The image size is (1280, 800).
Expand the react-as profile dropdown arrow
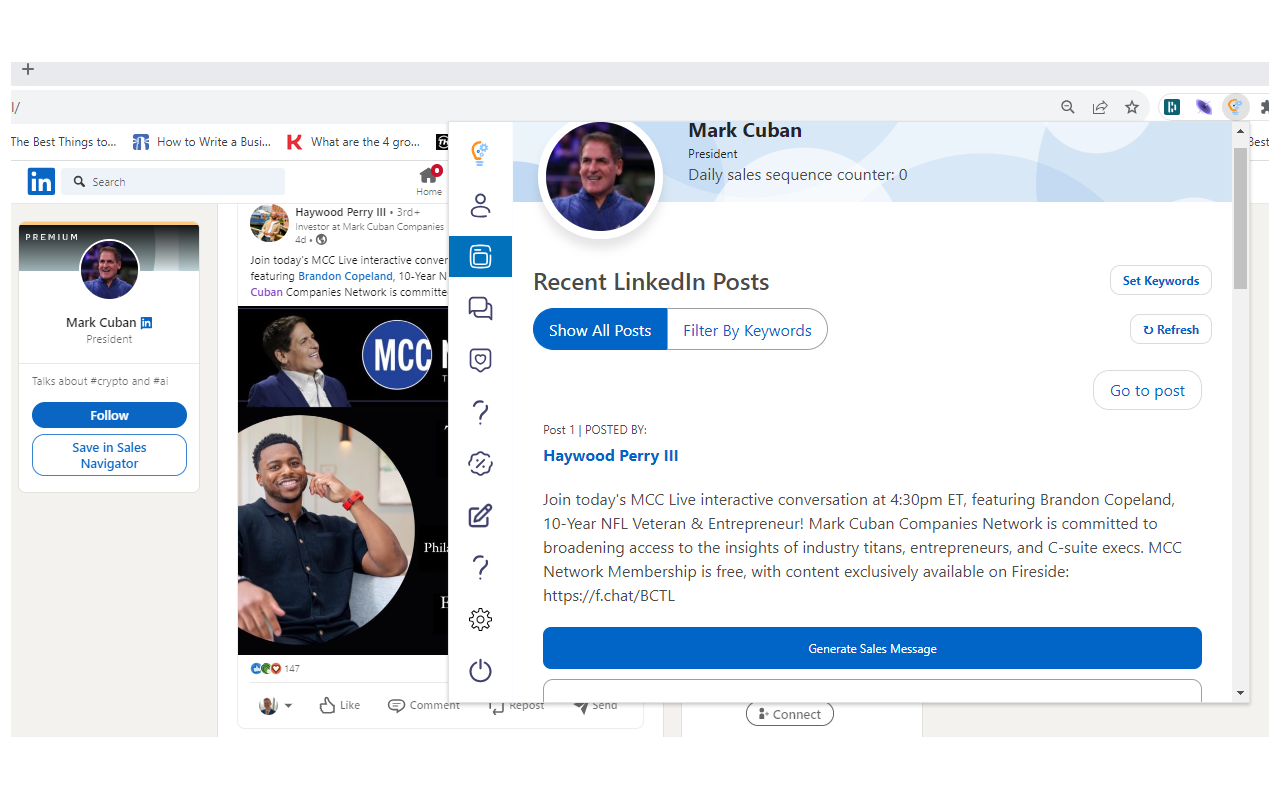(x=288, y=706)
